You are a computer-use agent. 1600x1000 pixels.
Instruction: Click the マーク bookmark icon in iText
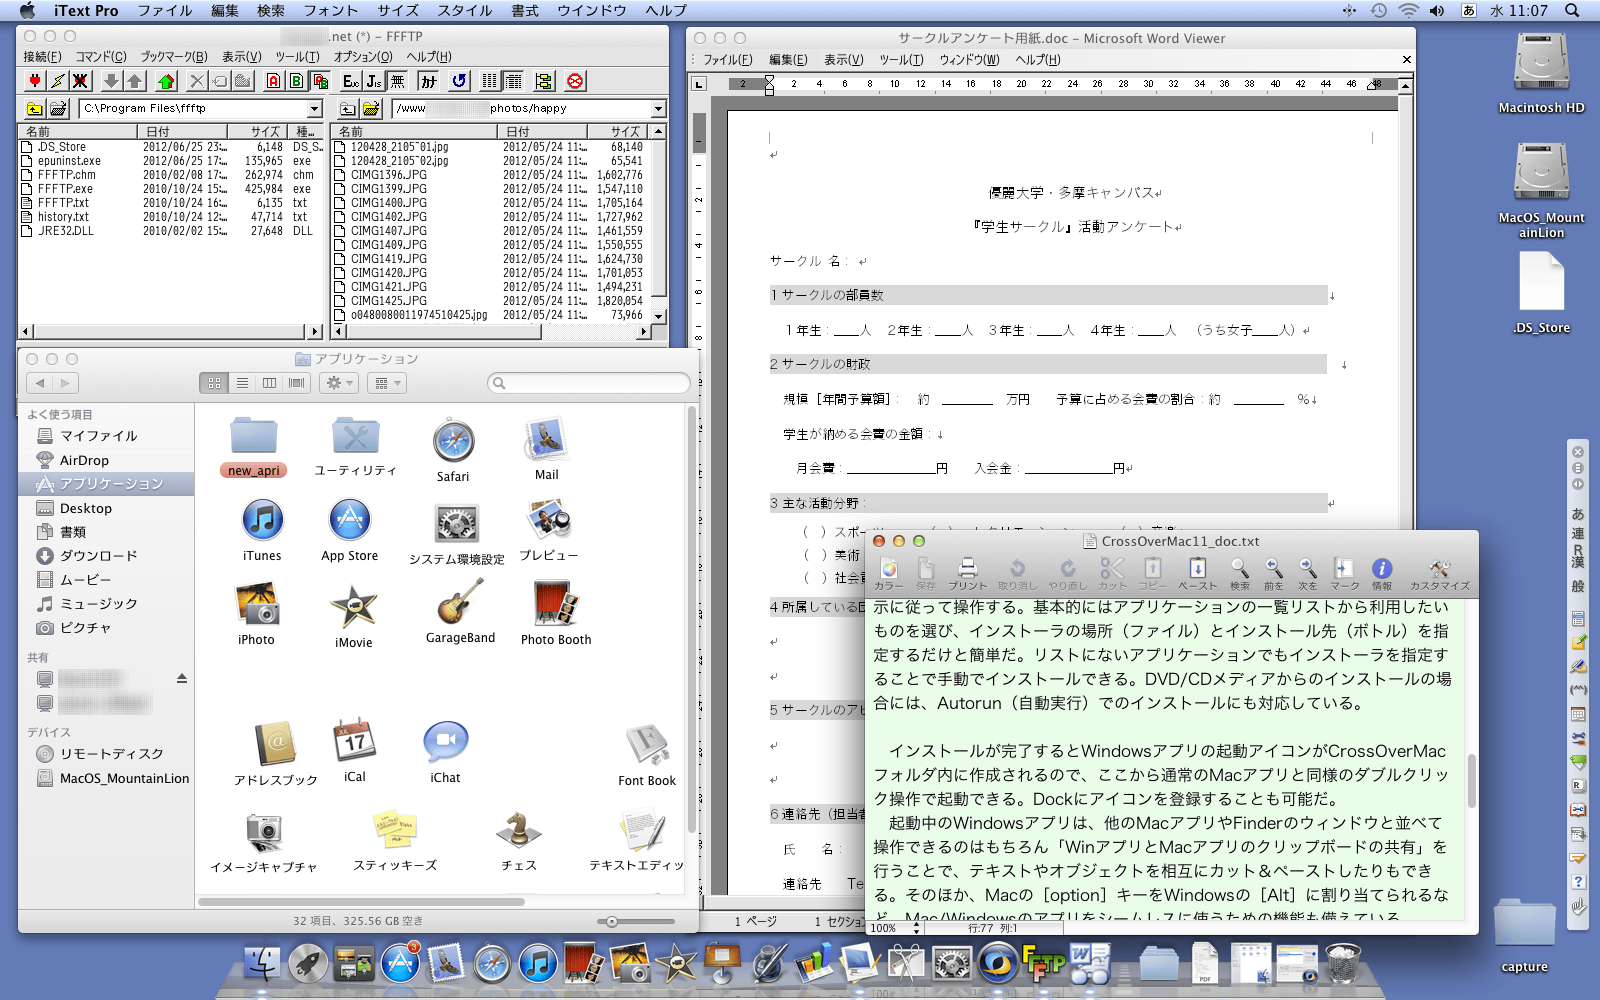click(x=1344, y=573)
